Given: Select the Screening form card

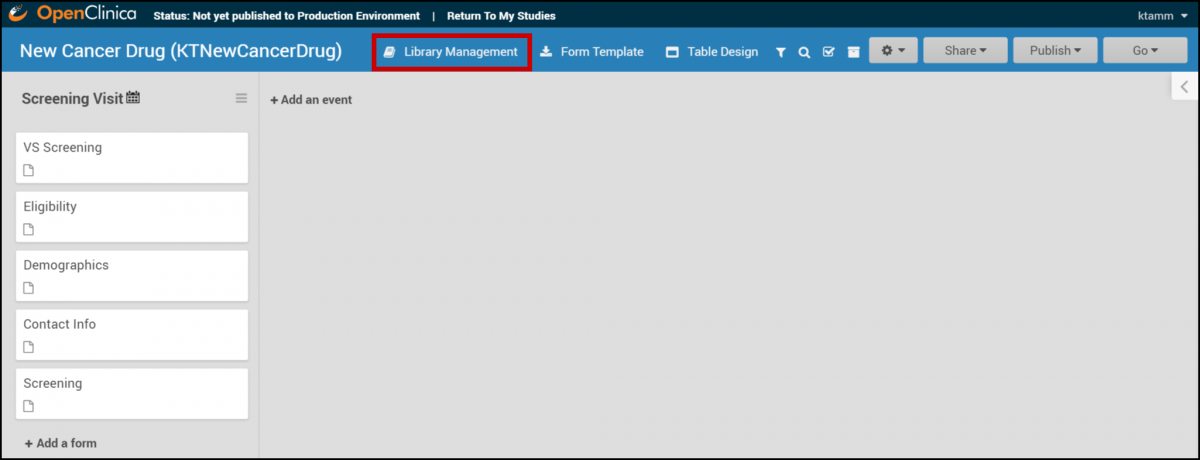Looking at the screenshot, I should (132, 394).
